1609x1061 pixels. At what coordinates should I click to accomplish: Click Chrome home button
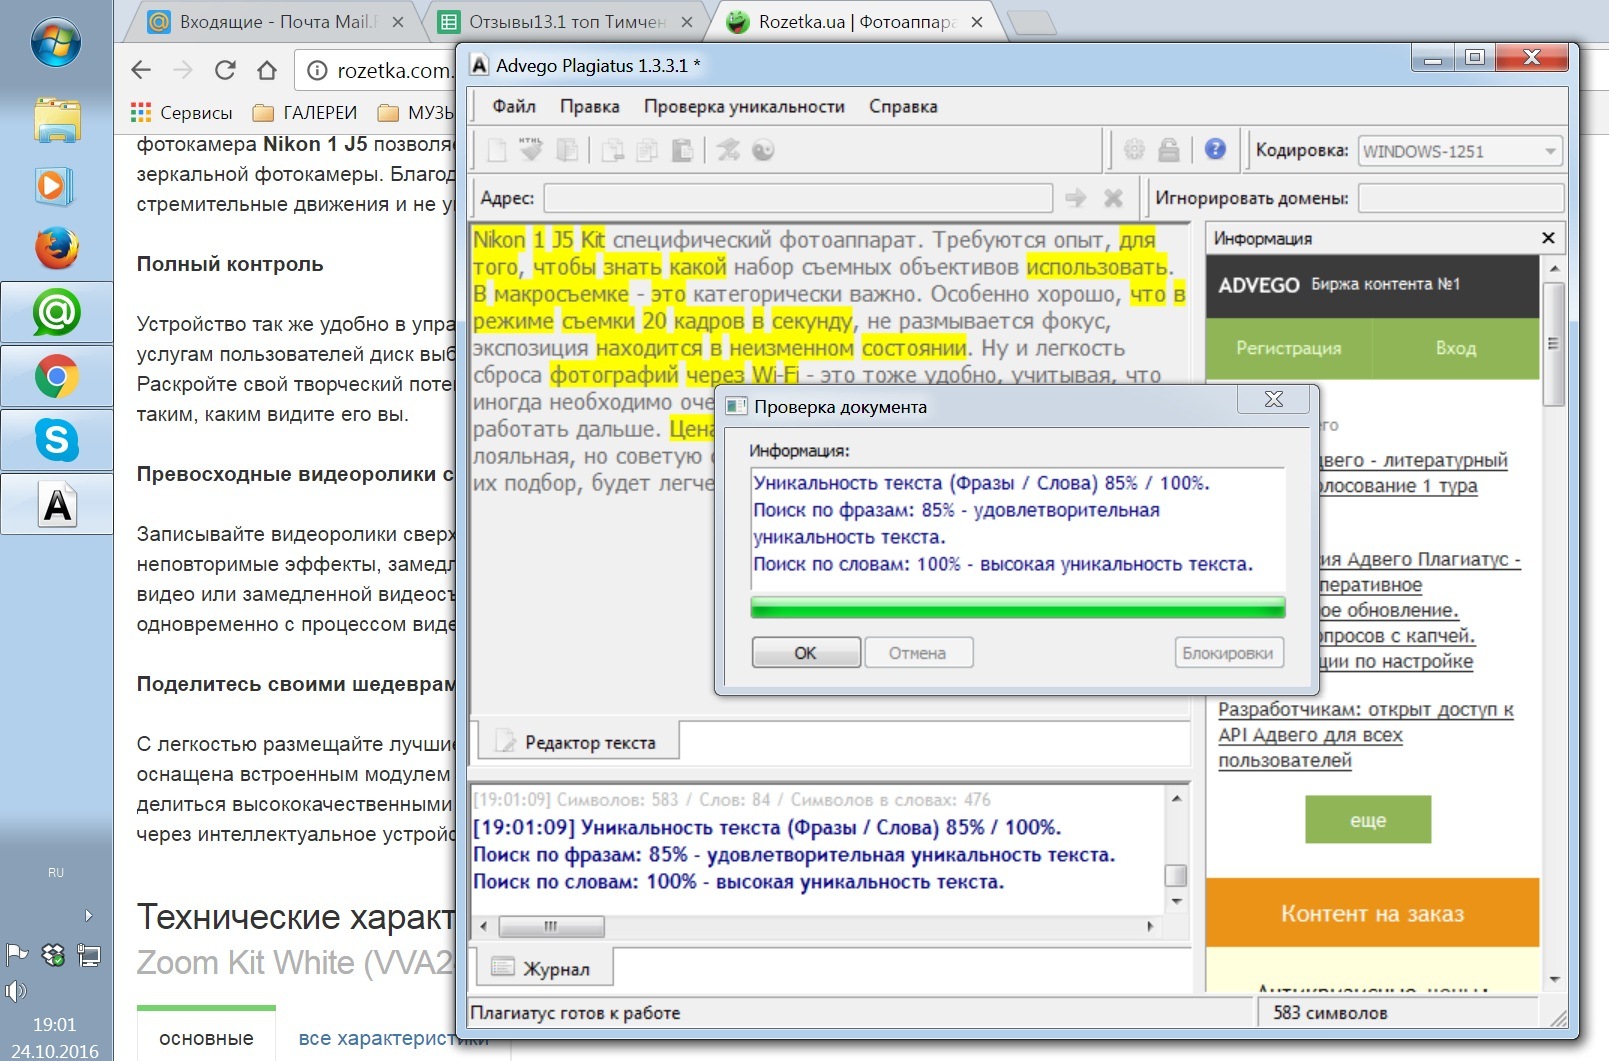point(267,70)
